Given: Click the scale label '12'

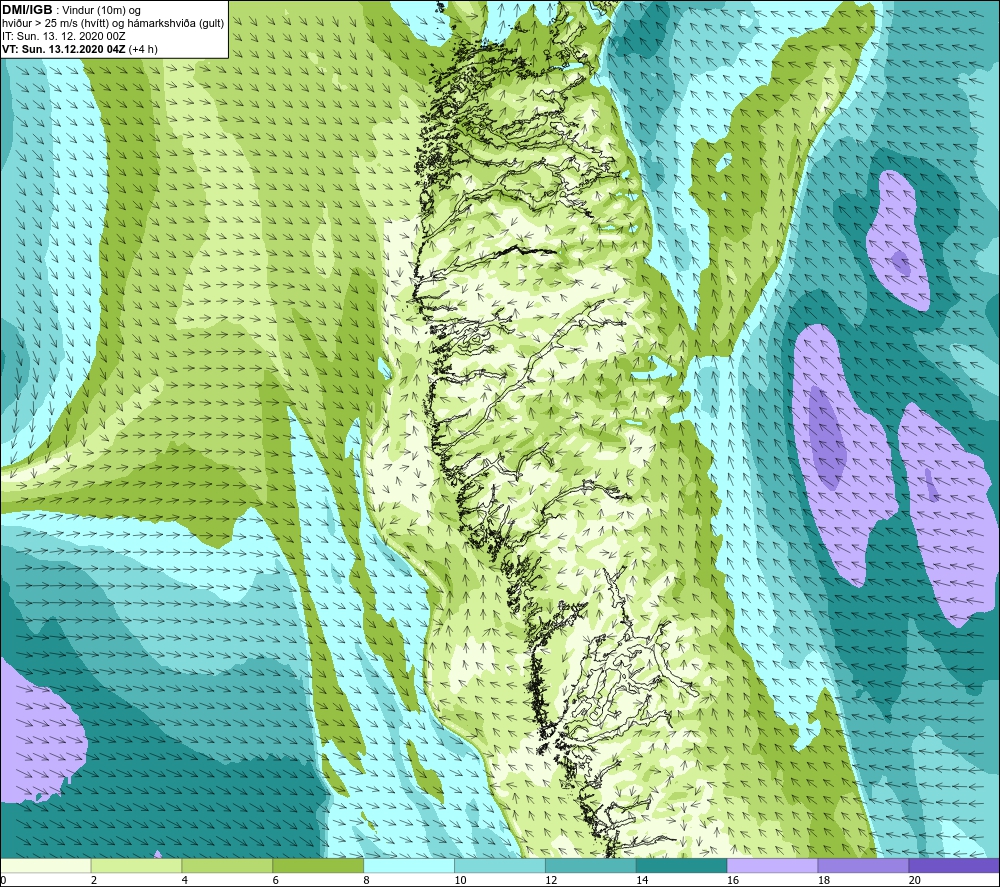Looking at the screenshot, I should click(551, 880).
